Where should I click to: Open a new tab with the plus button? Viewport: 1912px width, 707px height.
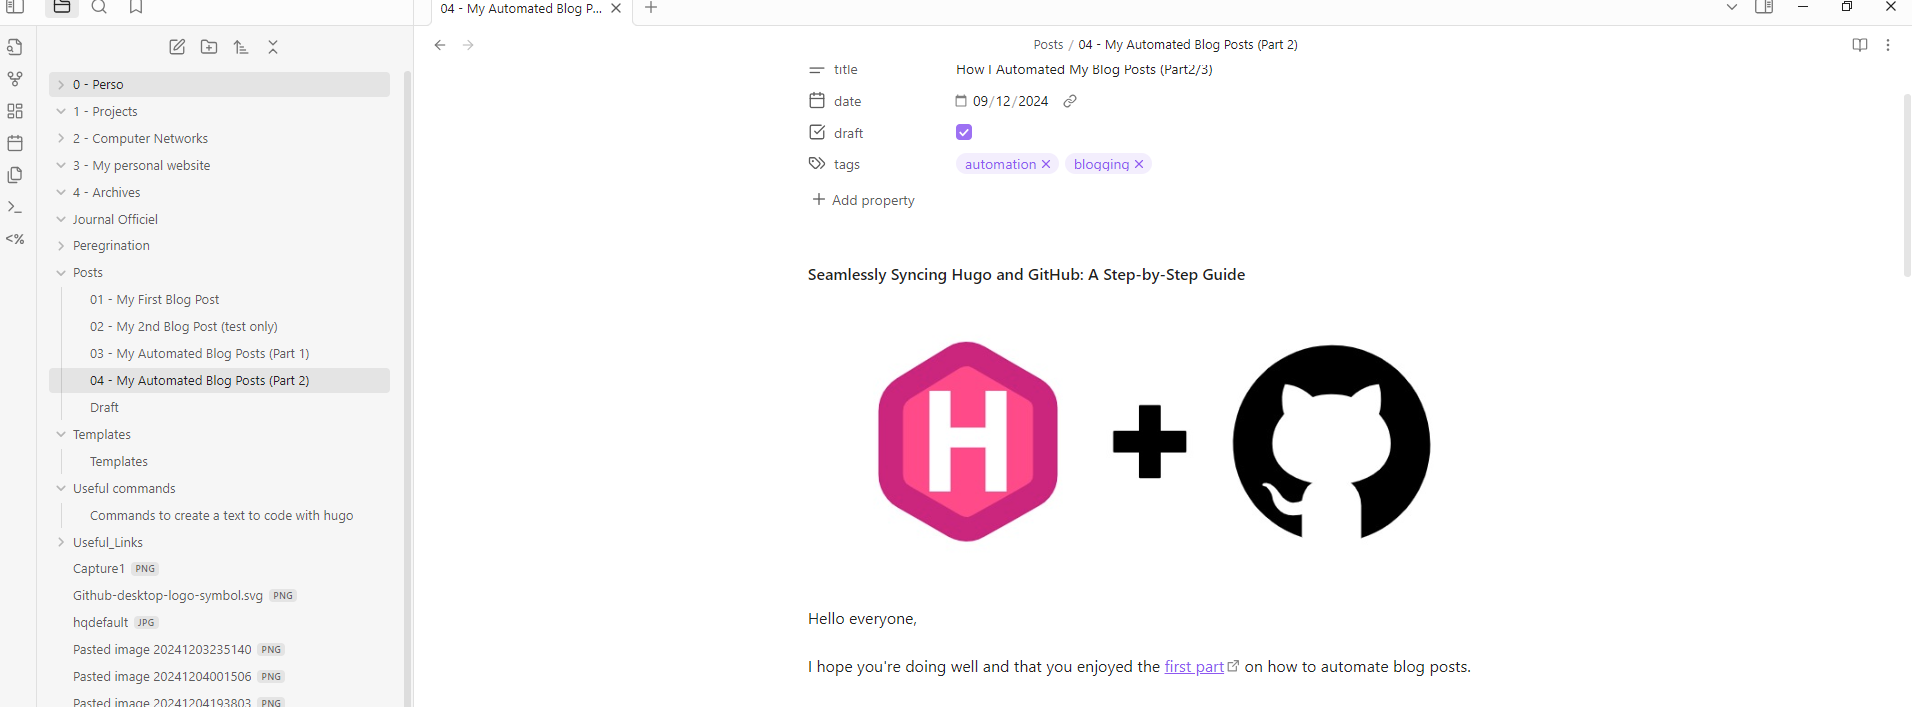pyautogui.click(x=651, y=8)
